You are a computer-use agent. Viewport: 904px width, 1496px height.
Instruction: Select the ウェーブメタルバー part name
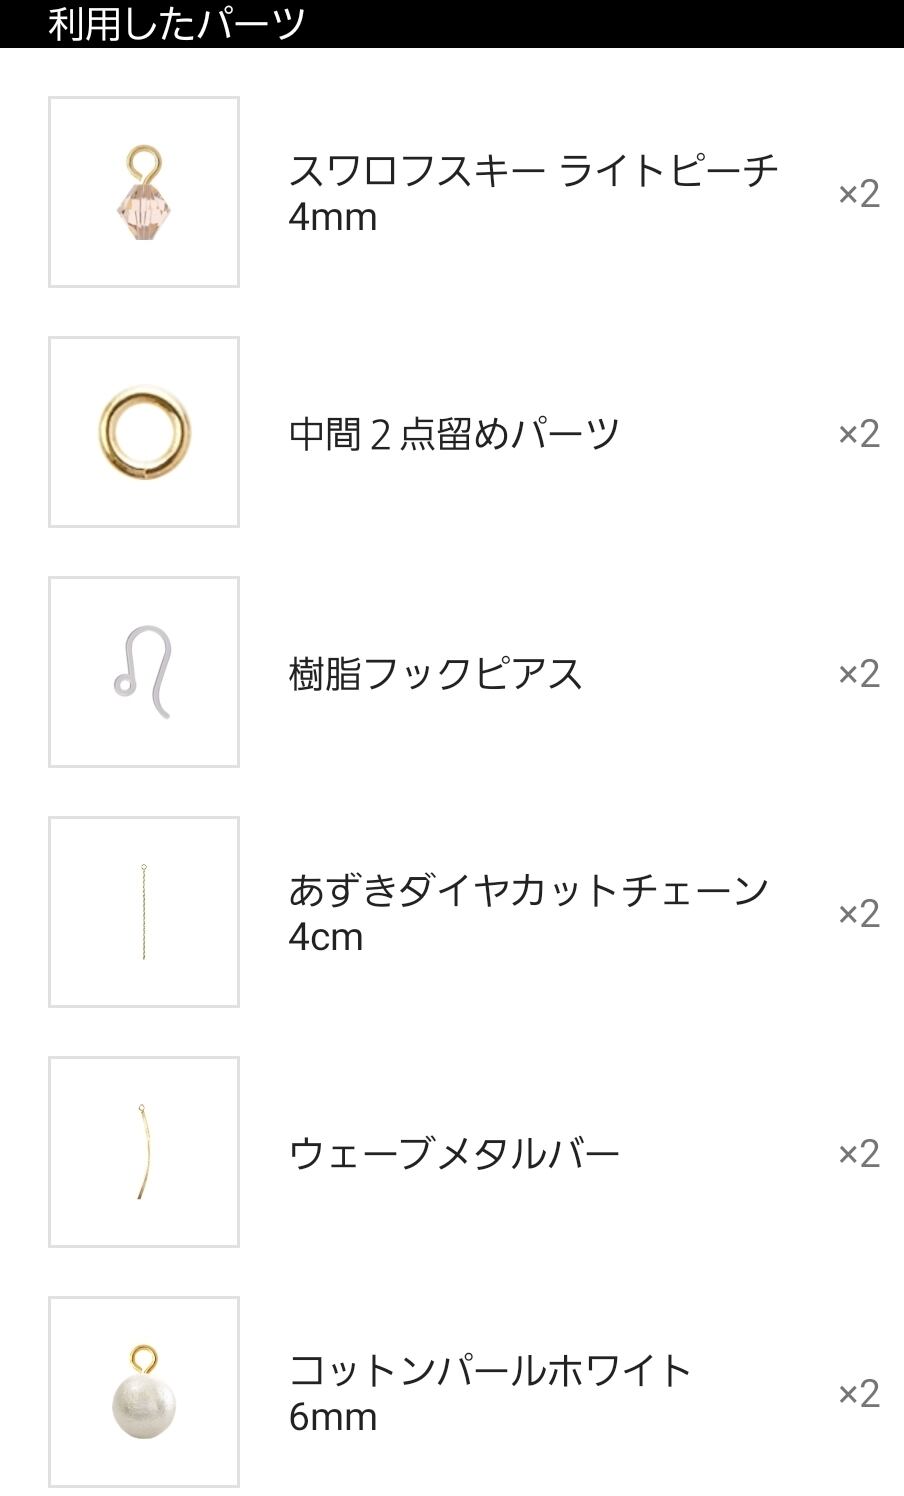[454, 1154]
